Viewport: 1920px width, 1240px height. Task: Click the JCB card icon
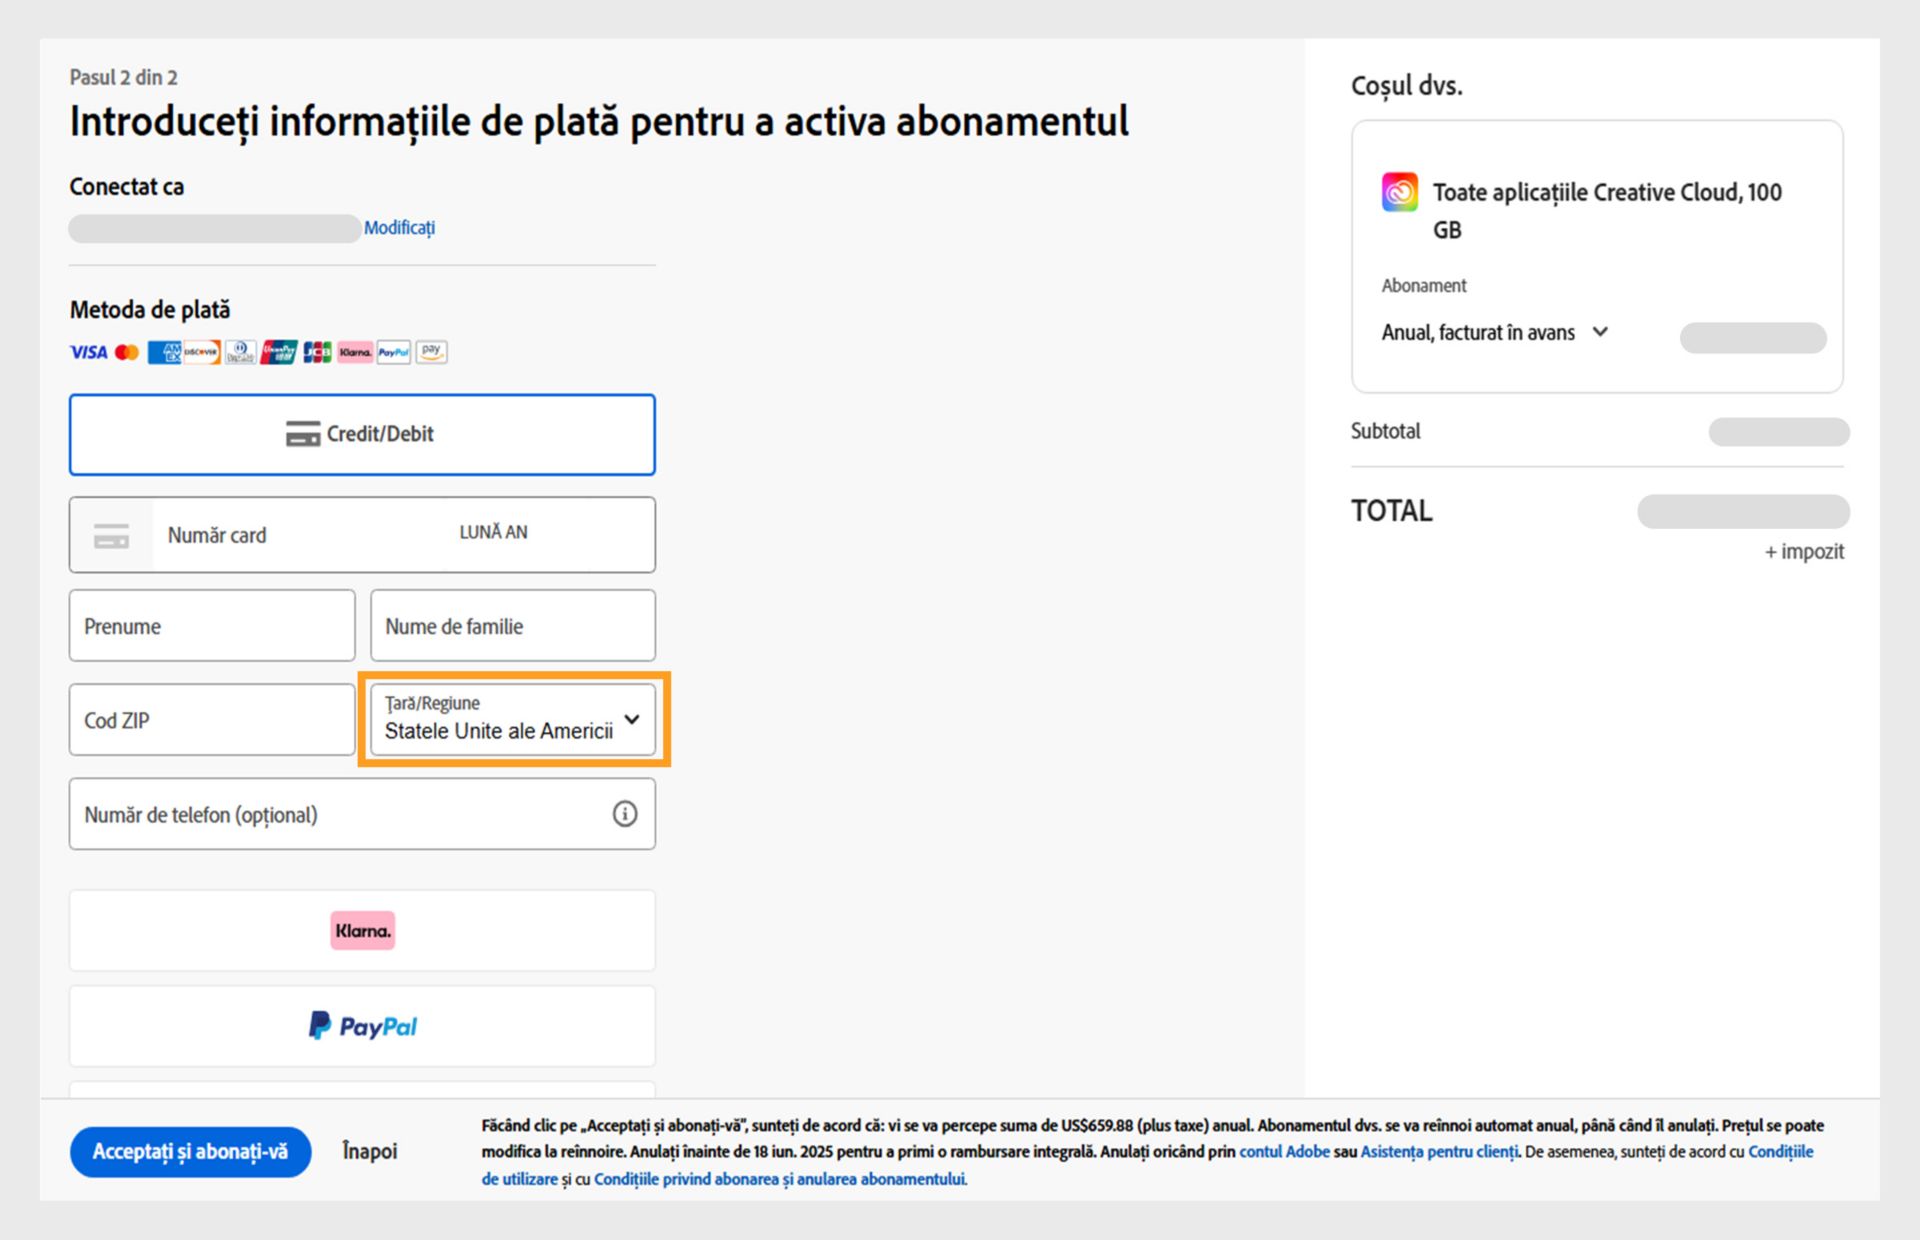(317, 352)
